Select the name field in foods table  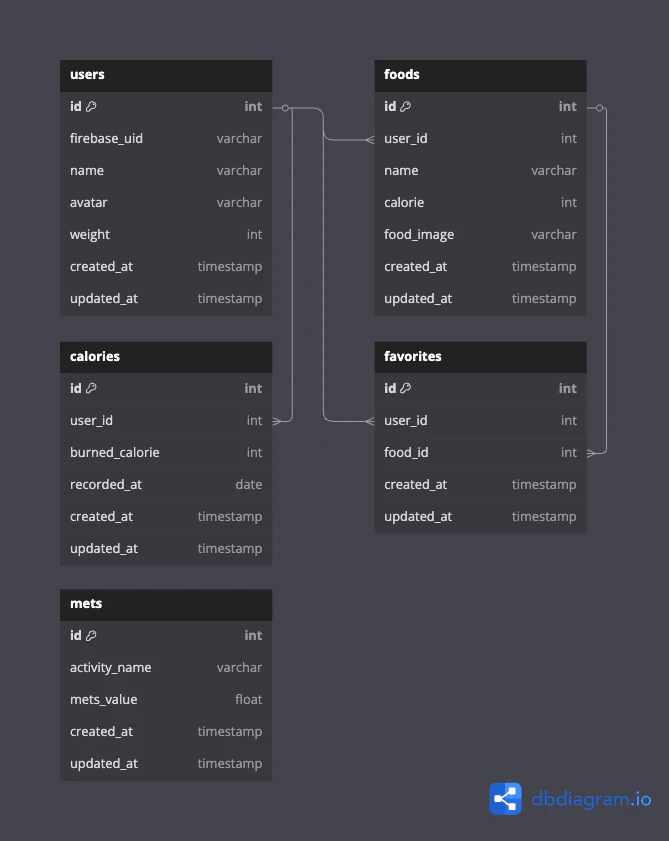click(480, 171)
